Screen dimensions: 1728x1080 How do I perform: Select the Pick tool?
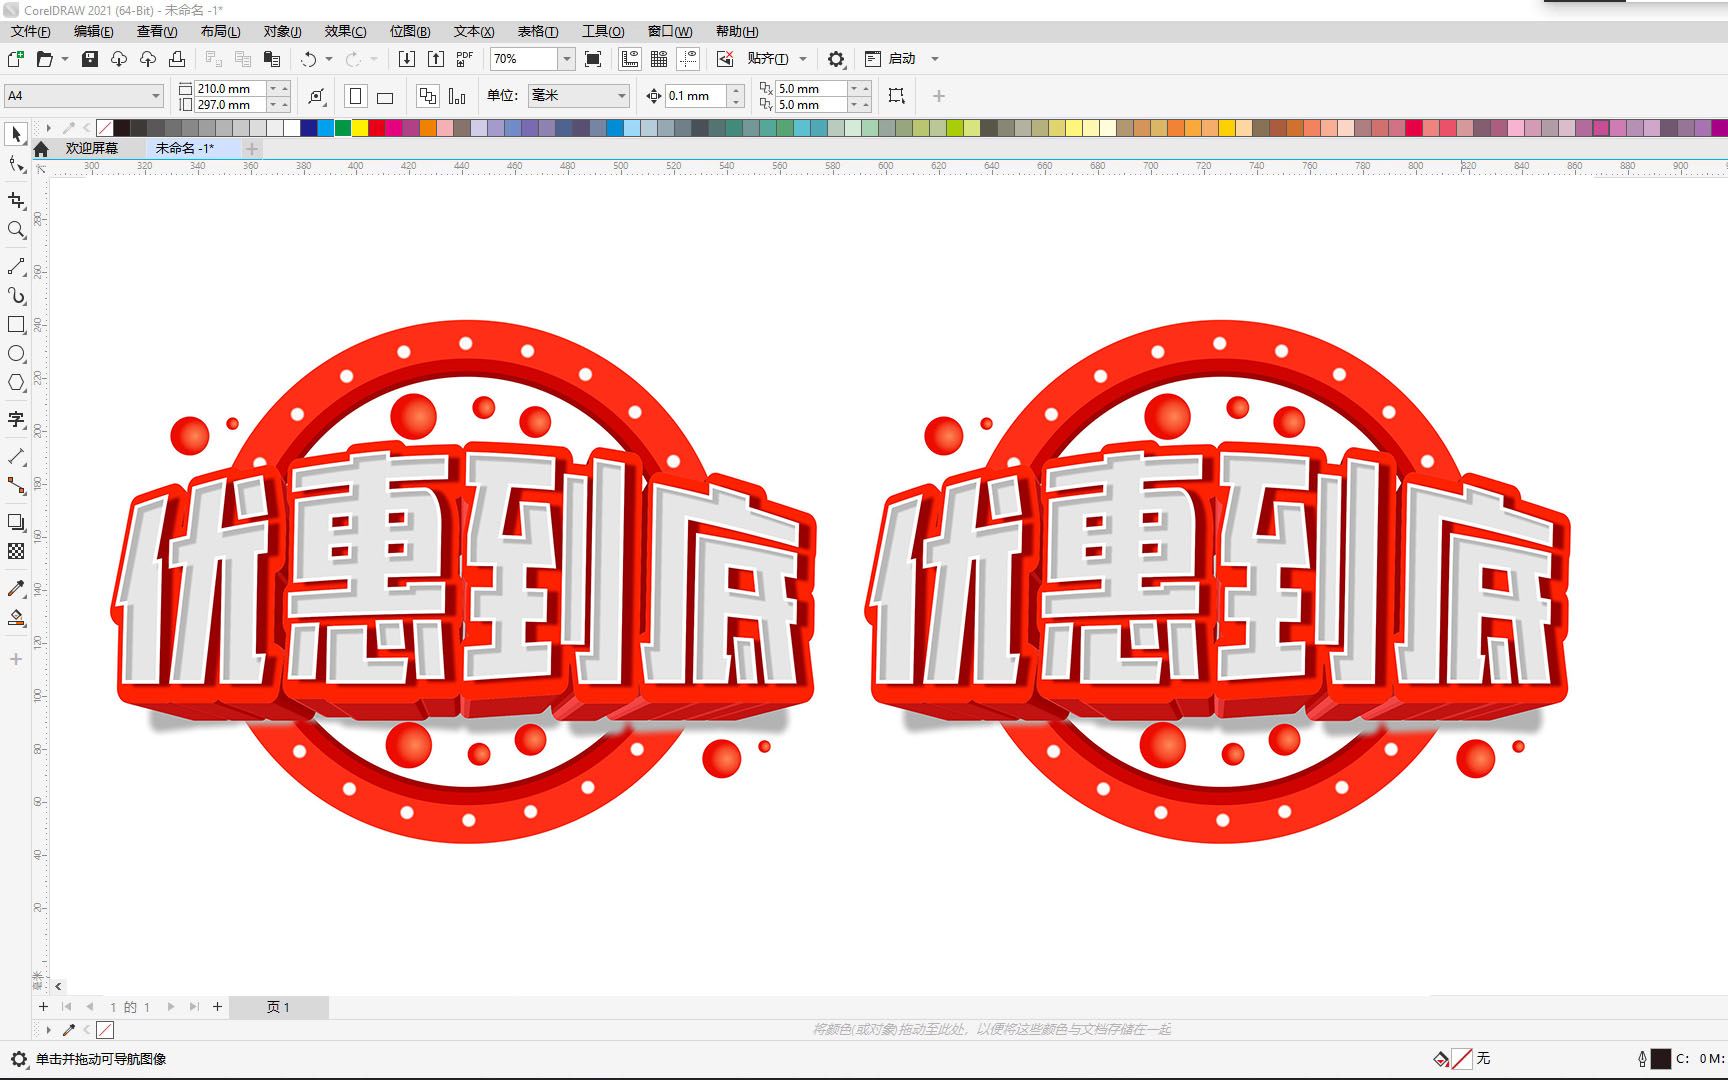click(16, 133)
